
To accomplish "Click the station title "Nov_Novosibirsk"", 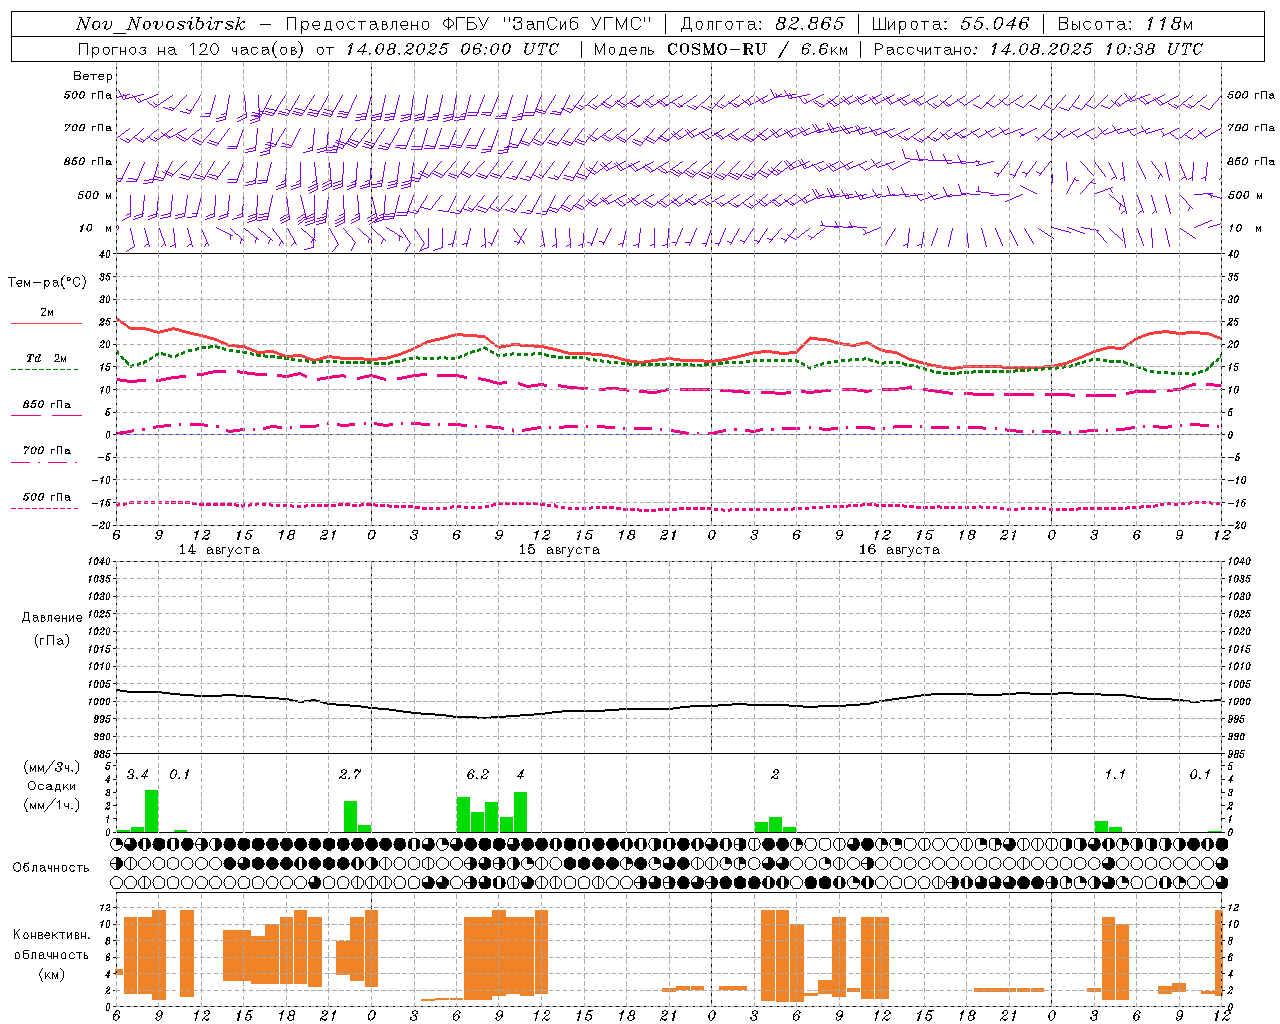I will (161, 24).
